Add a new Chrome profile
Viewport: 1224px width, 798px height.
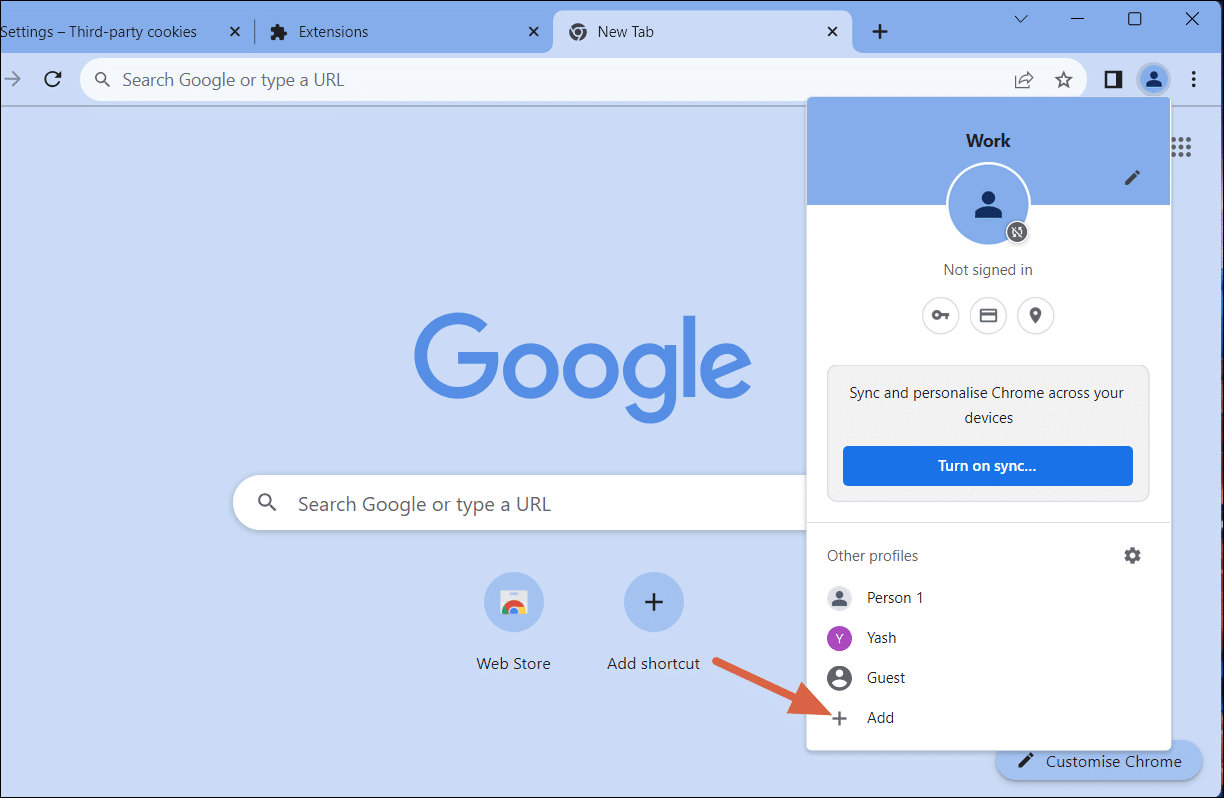point(879,717)
